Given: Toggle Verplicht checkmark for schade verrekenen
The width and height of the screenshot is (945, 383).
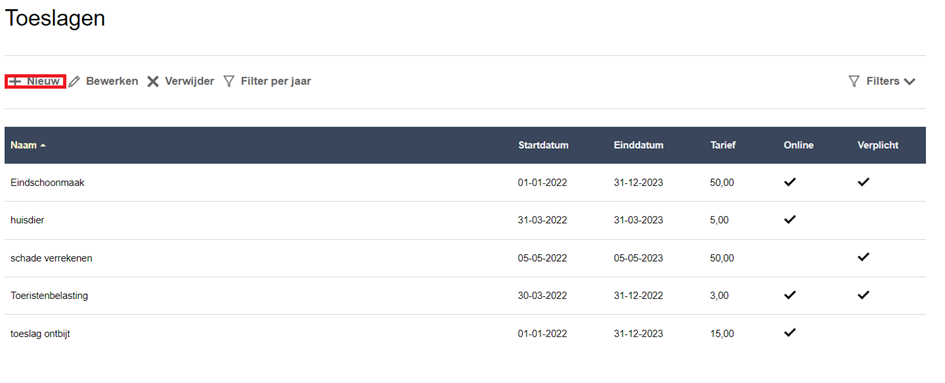Looking at the screenshot, I should click(x=864, y=257).
